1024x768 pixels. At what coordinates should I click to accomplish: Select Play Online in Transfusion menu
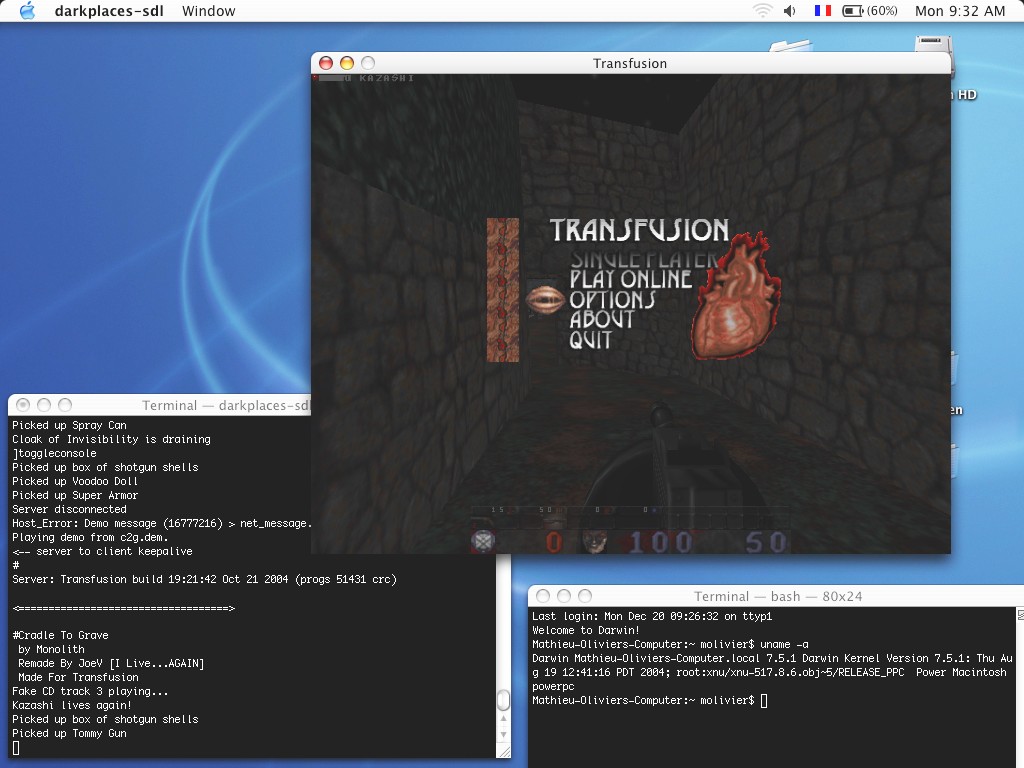click(630, 280)
